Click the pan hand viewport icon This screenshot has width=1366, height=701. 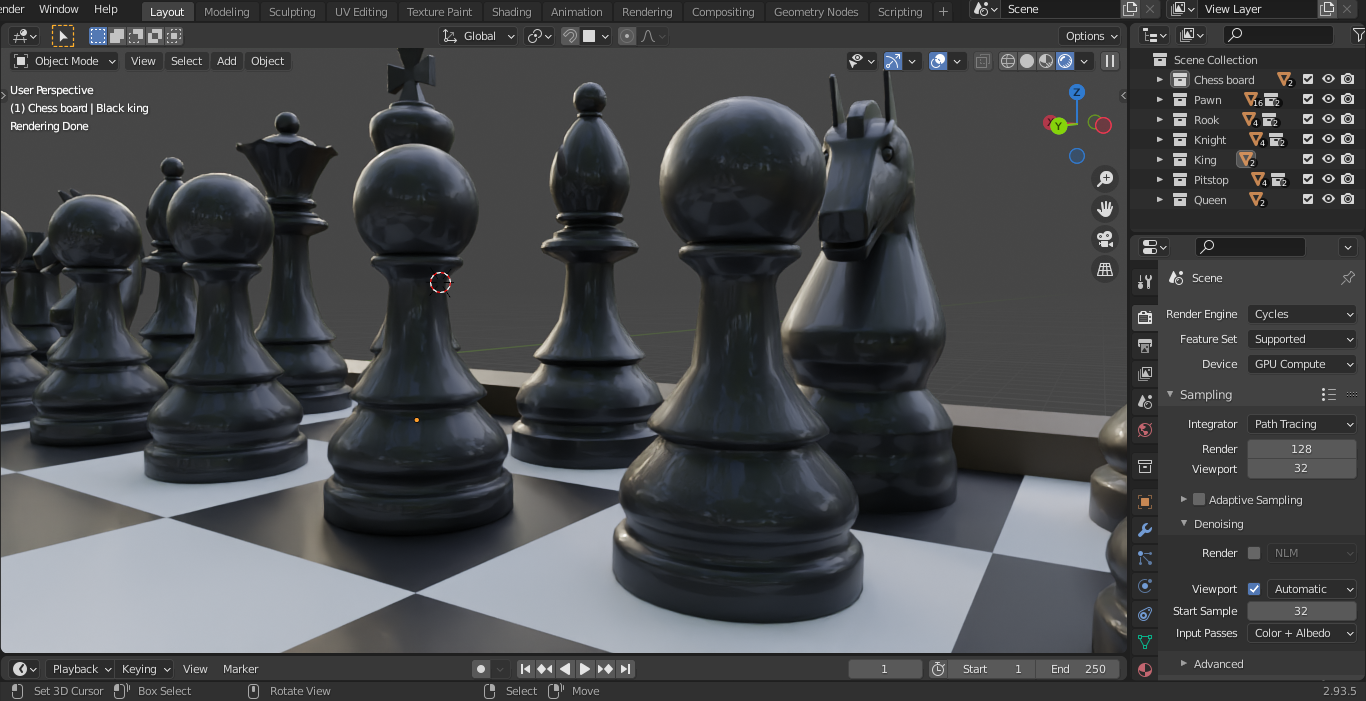click(x=1105, y=209)
